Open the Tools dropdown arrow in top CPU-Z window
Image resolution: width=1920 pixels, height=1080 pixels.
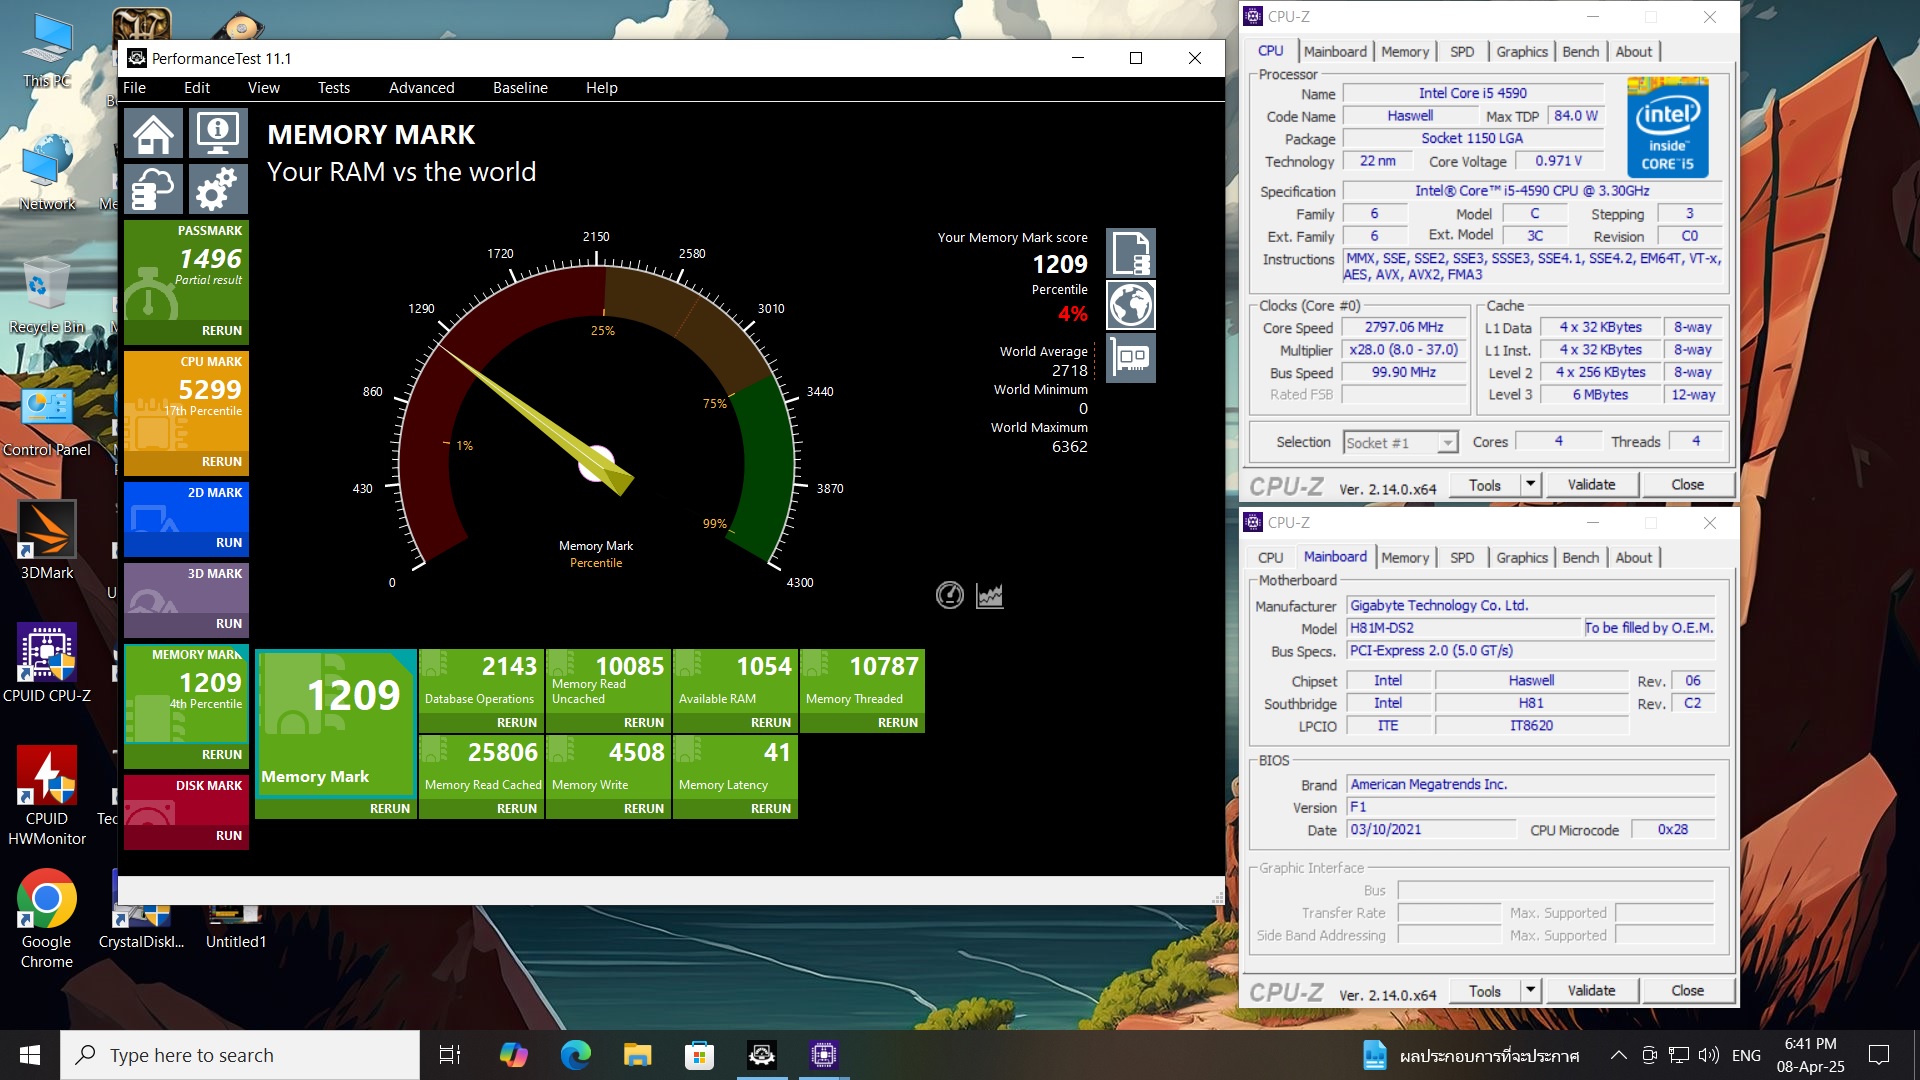1530,484
